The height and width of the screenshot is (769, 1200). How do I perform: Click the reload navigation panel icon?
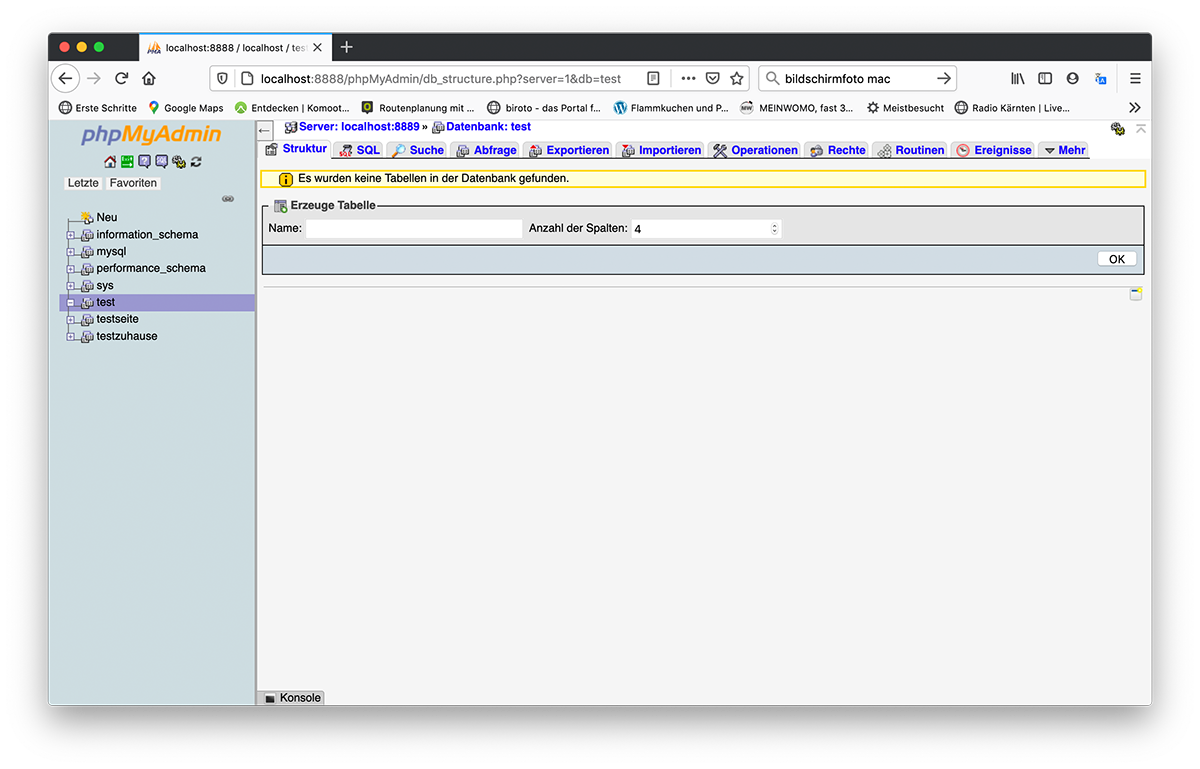point(196,162)
